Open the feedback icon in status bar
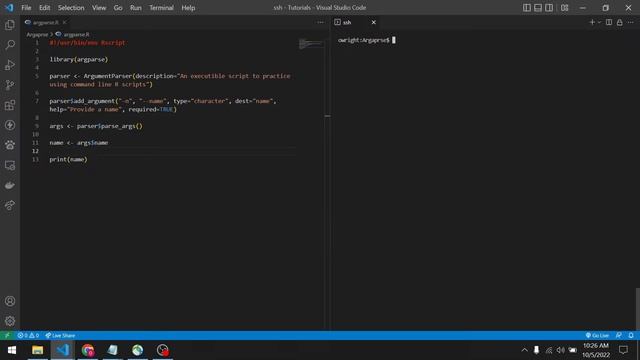The width and height of the screenshot is (640, 360). point(619,335)
